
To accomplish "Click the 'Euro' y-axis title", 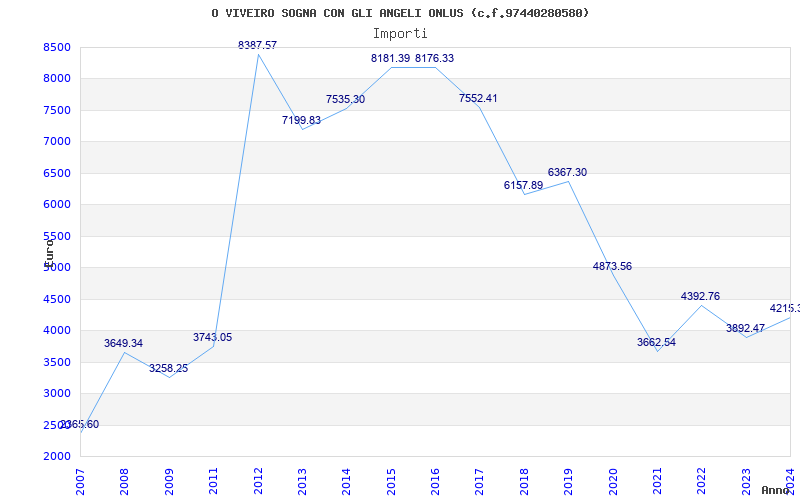I will [49, 254].
